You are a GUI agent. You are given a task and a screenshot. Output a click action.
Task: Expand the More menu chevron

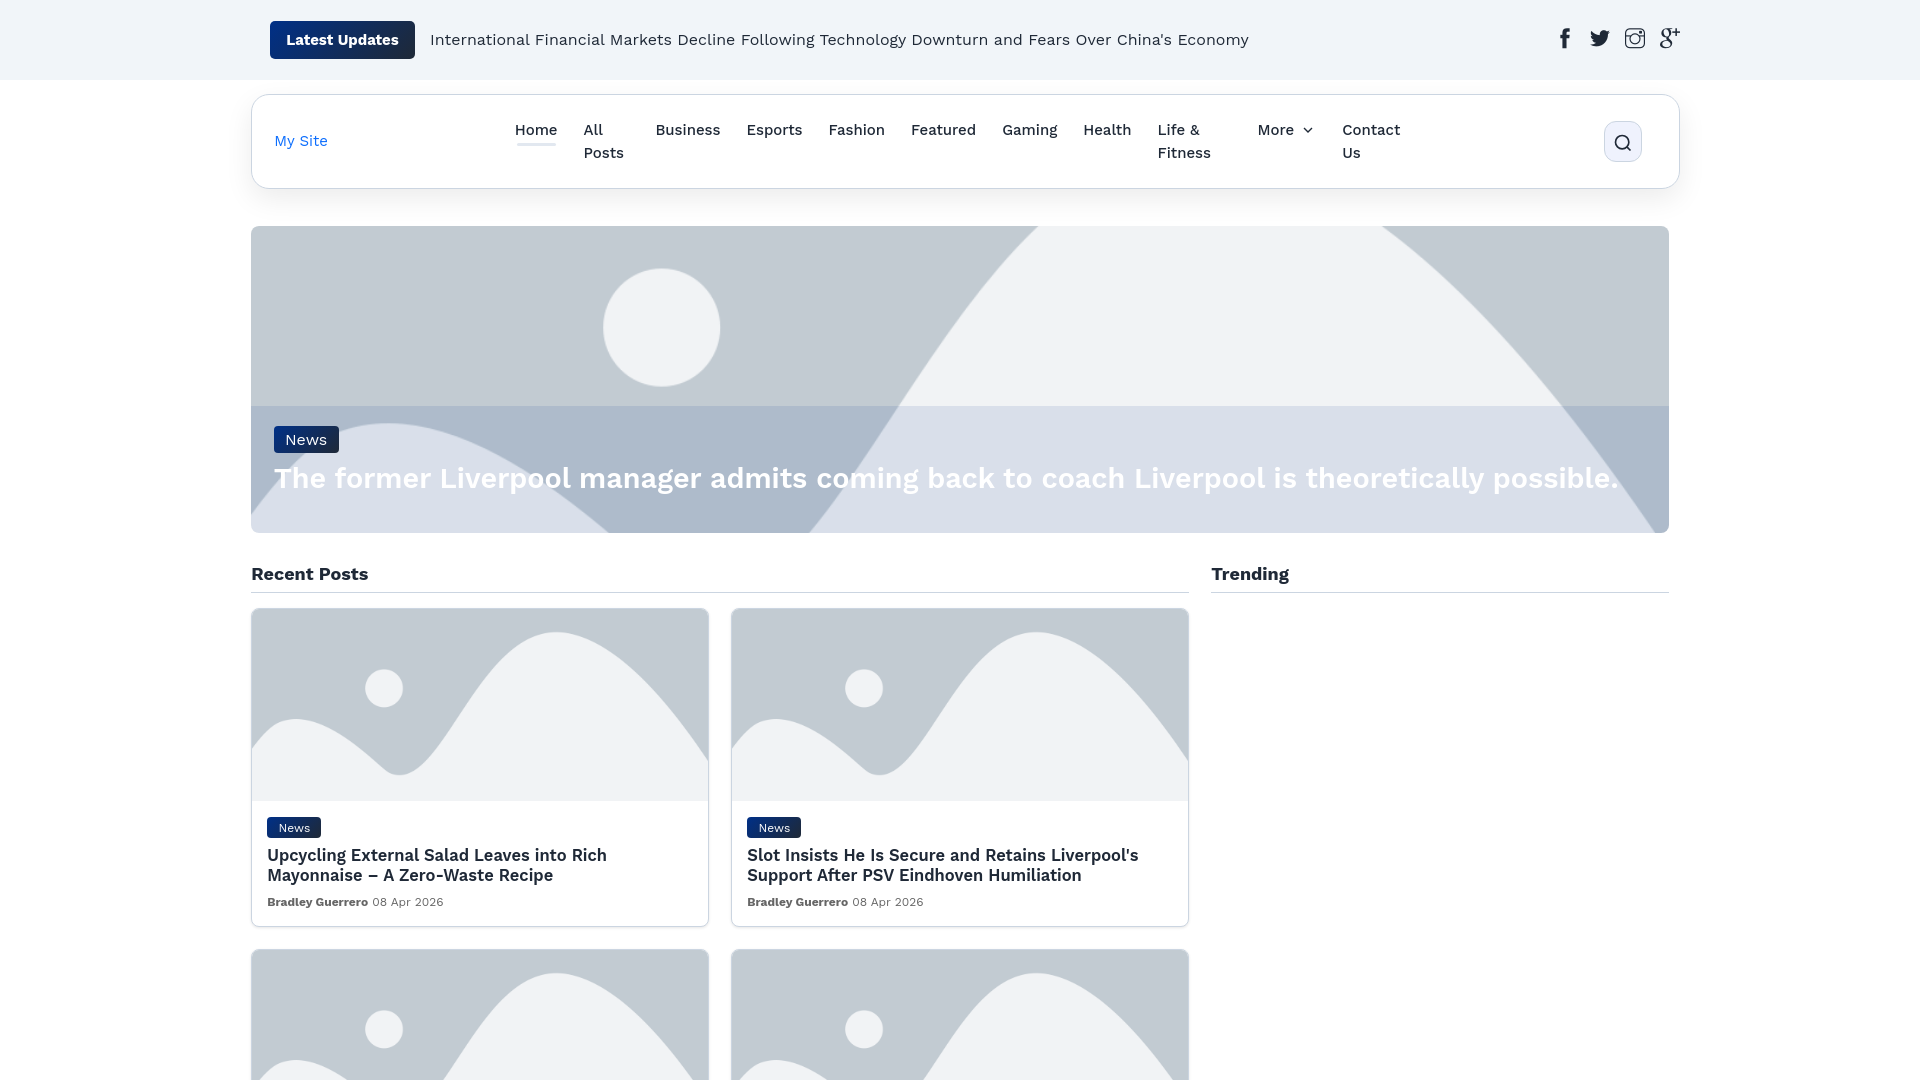pos(1308,131)
